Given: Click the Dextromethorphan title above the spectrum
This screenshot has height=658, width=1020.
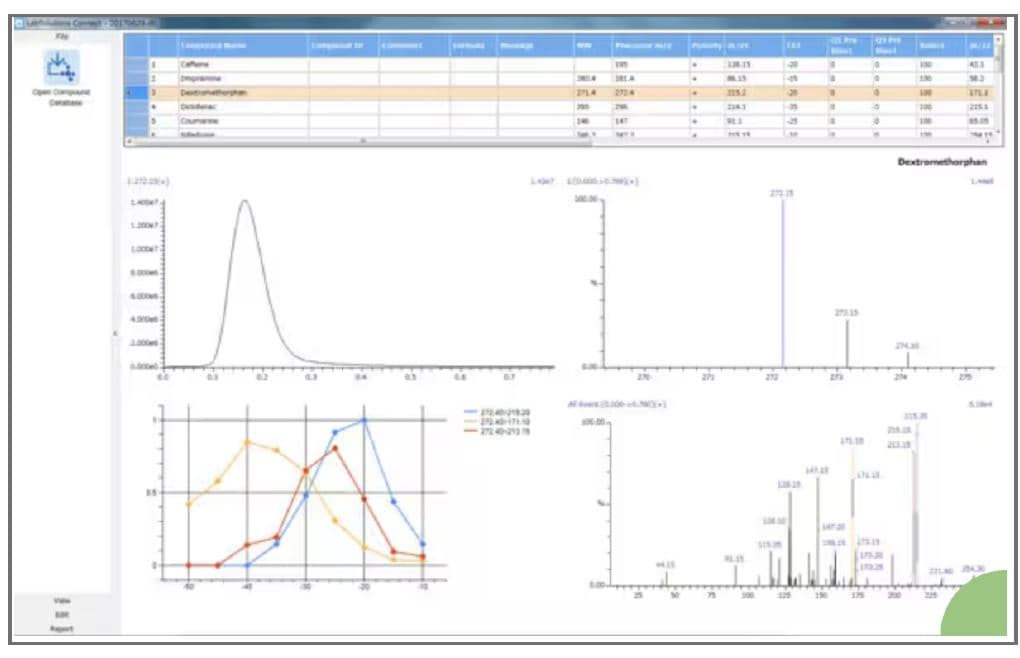Looking at the screenshot, I should coord(942,162).
